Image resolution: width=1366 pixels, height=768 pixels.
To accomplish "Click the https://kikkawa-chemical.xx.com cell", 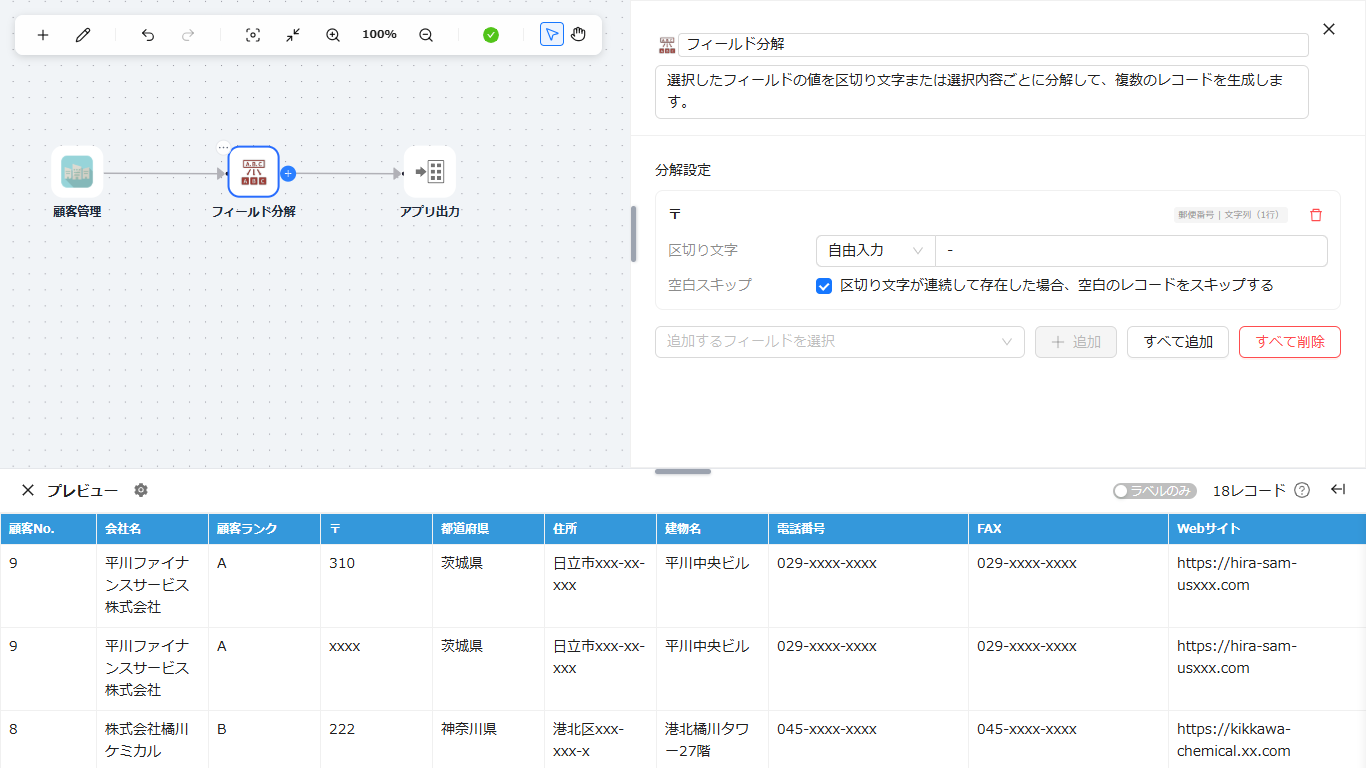I will [x=1267, y=739].
